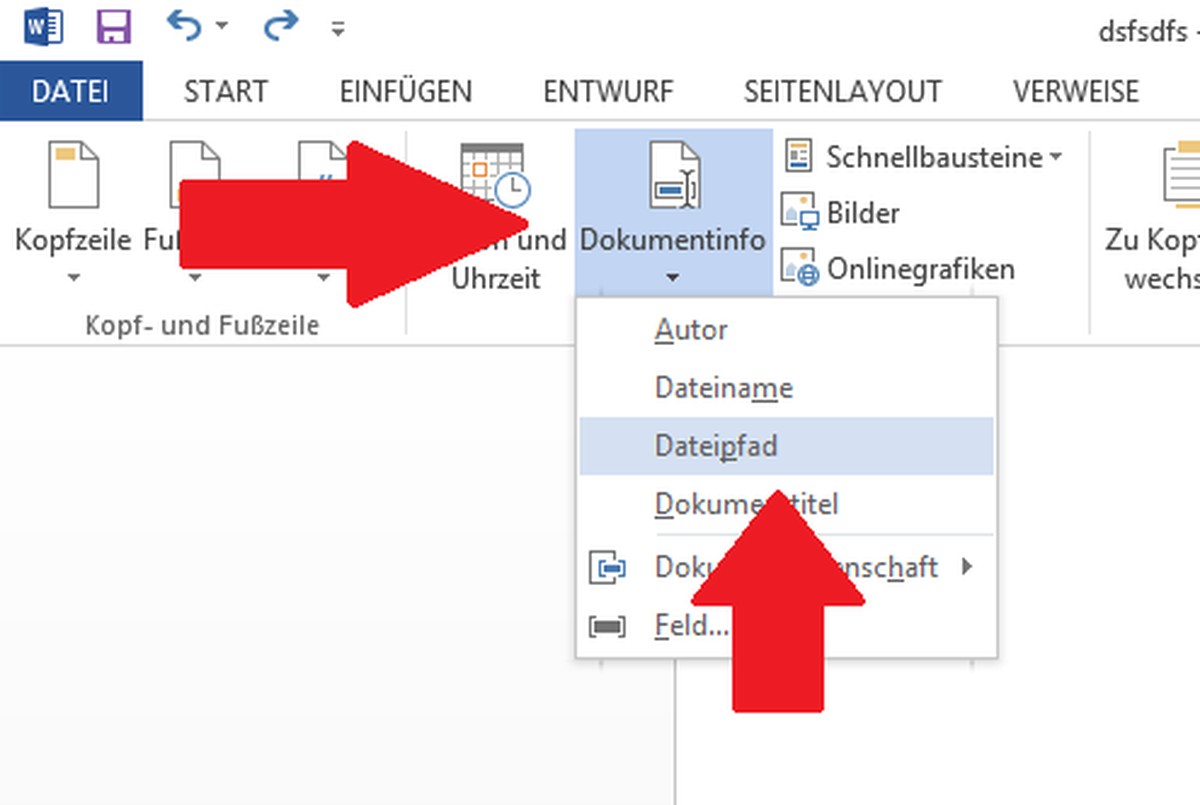This screenshot has width=1200, height=805.
Task: Expand the undo history dropdown arrow
Action: (x=222, y=27)
